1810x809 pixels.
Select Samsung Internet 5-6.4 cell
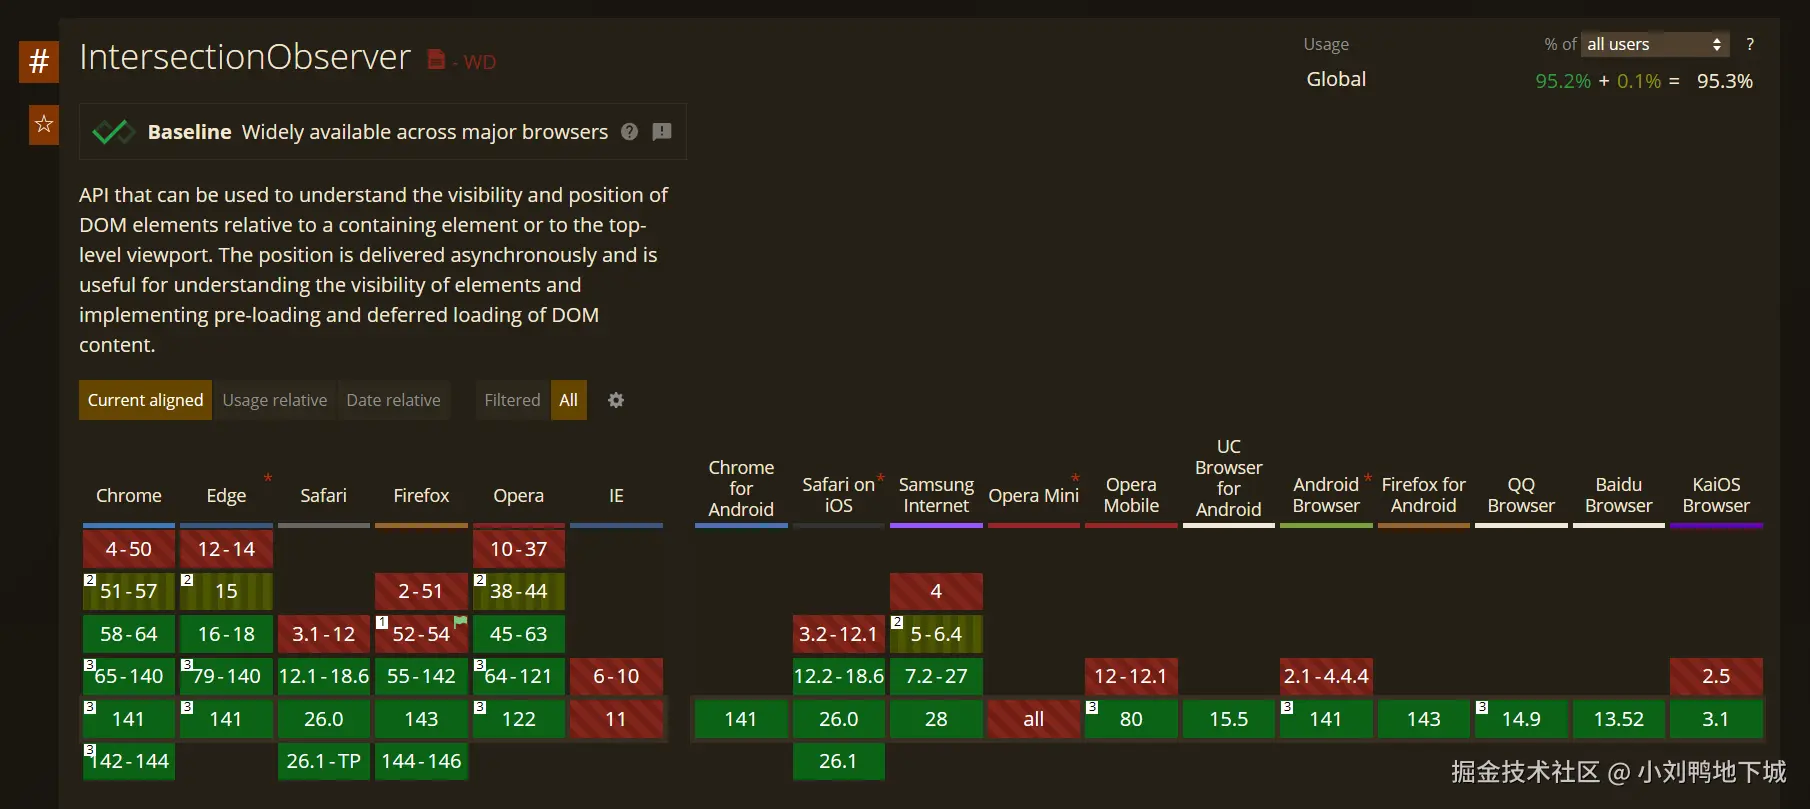[936, 634]
